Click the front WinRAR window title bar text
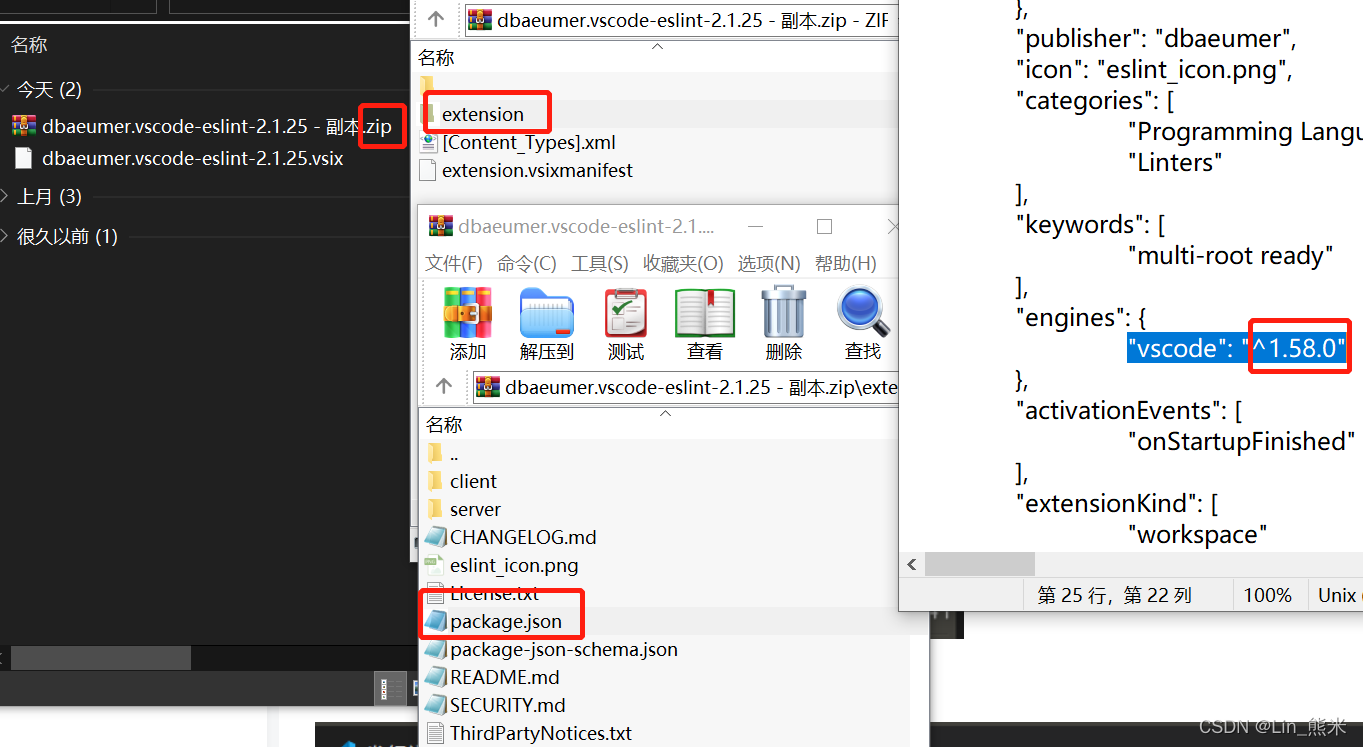This screenshot has width=1363, height=747. [586, 226]
